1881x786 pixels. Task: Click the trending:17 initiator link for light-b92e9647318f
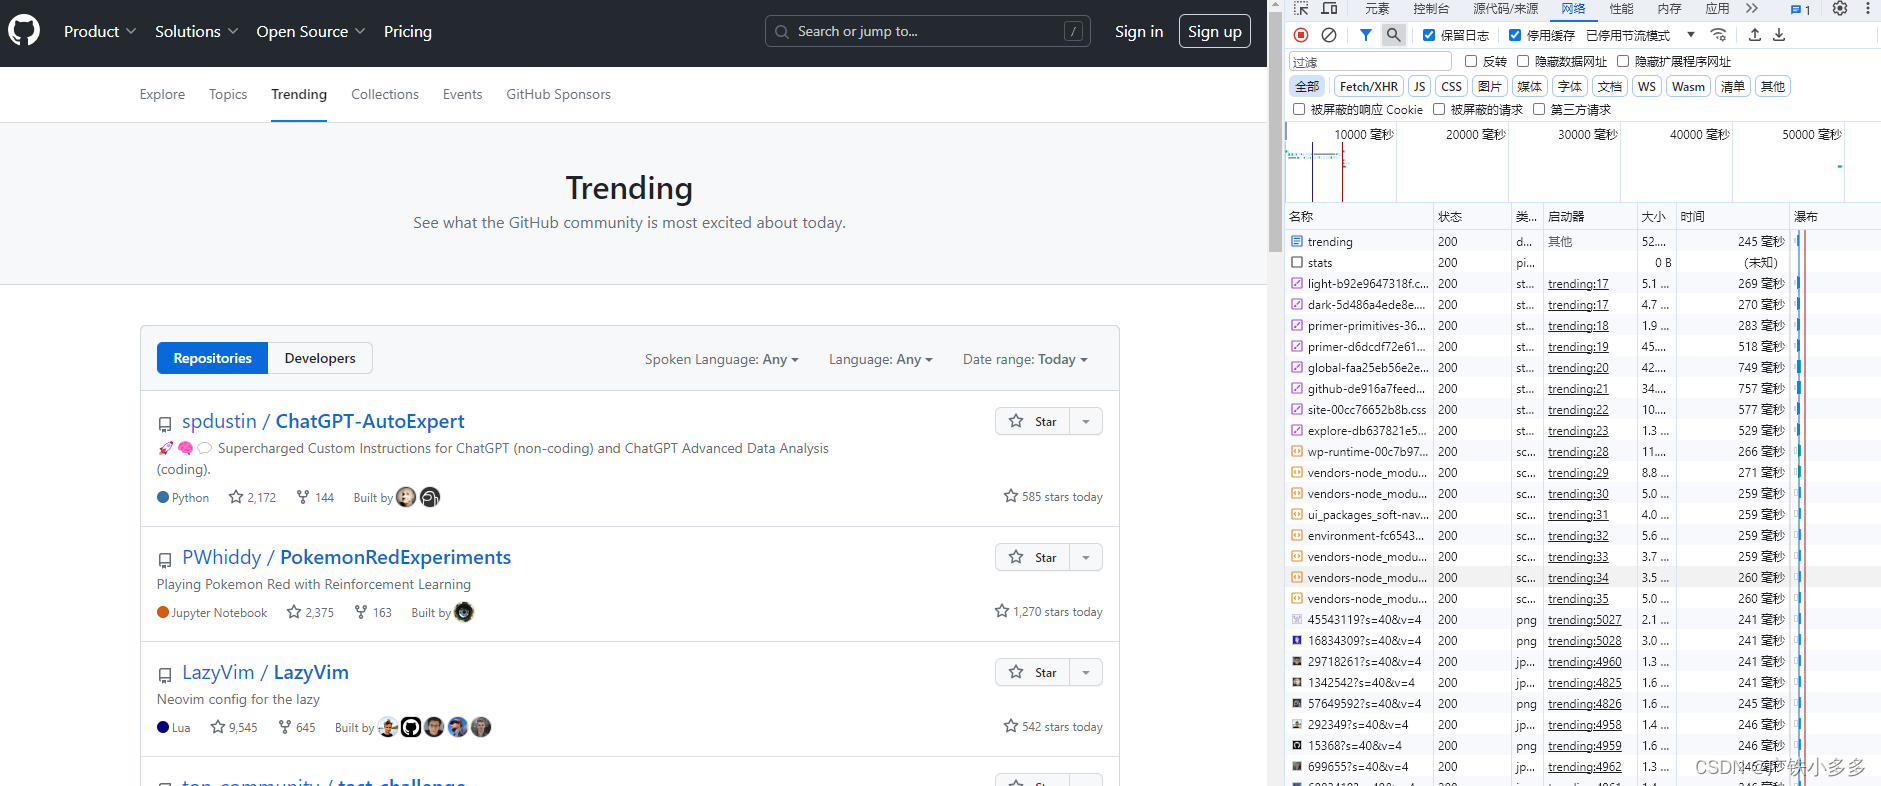(x=1578, y=284)
